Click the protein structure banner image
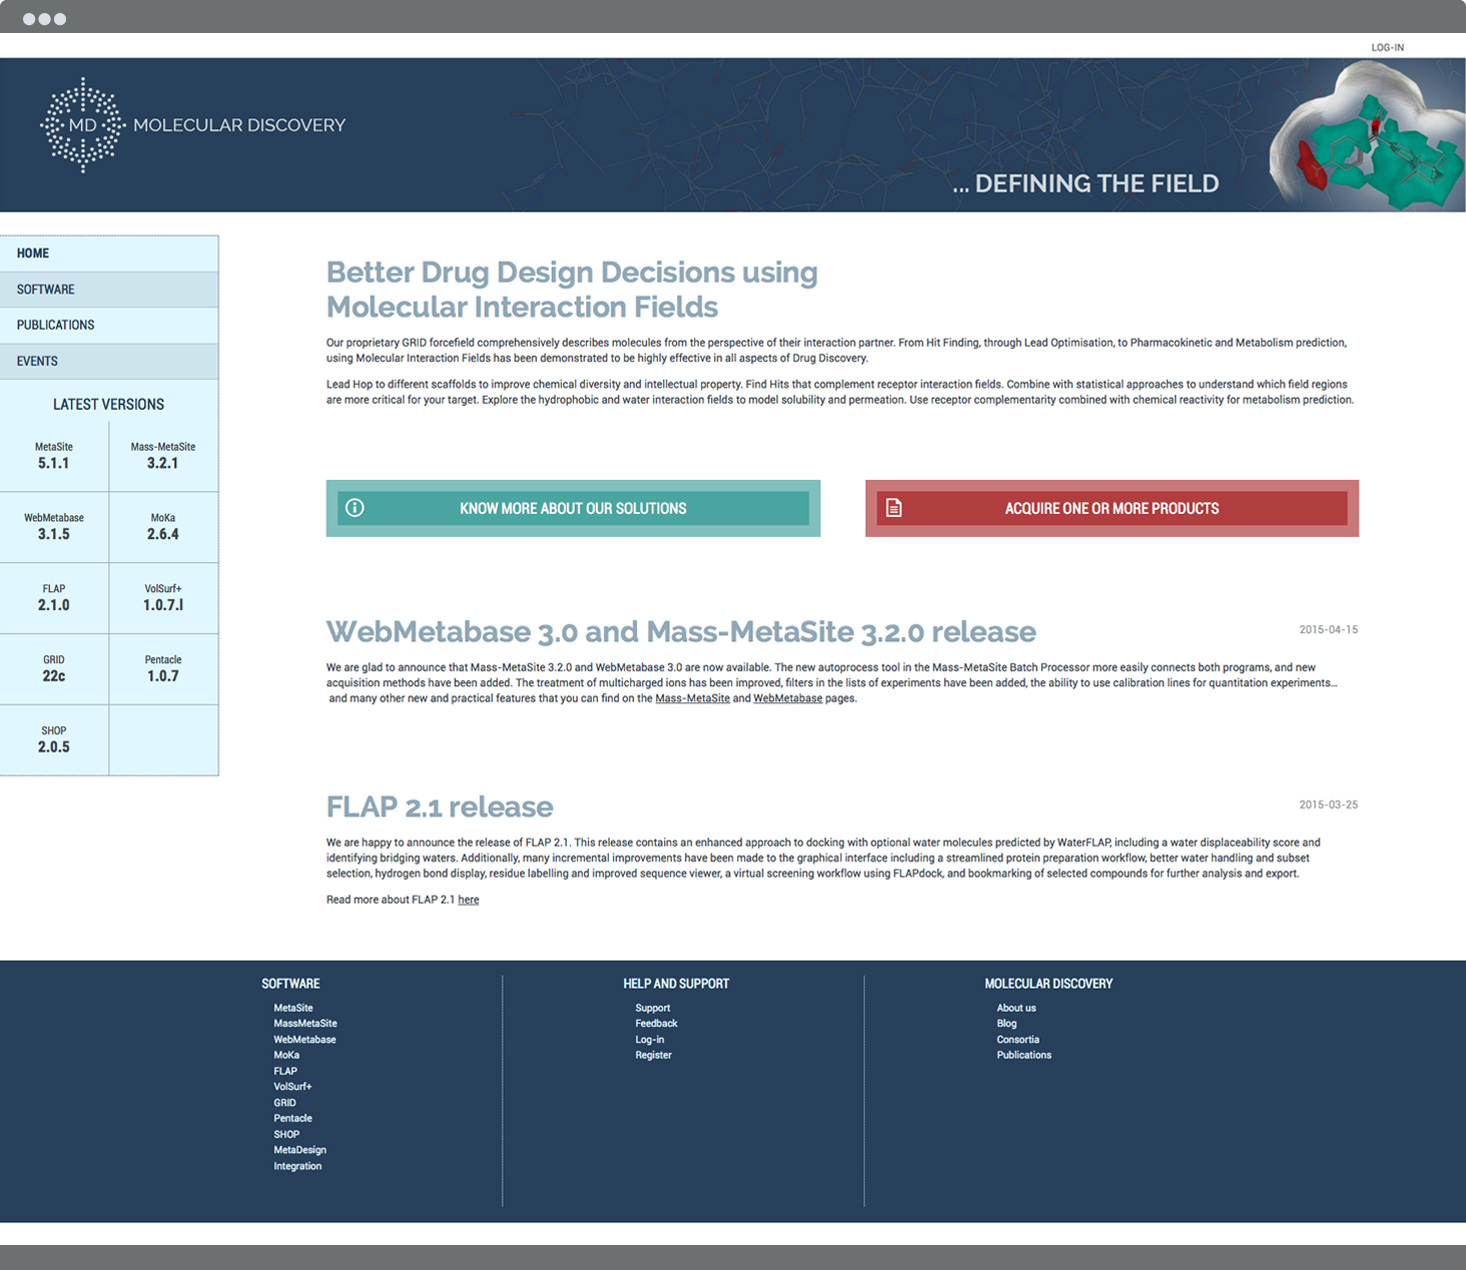Screen dimensions: 1466x1270 click(x=1368, y=135)
